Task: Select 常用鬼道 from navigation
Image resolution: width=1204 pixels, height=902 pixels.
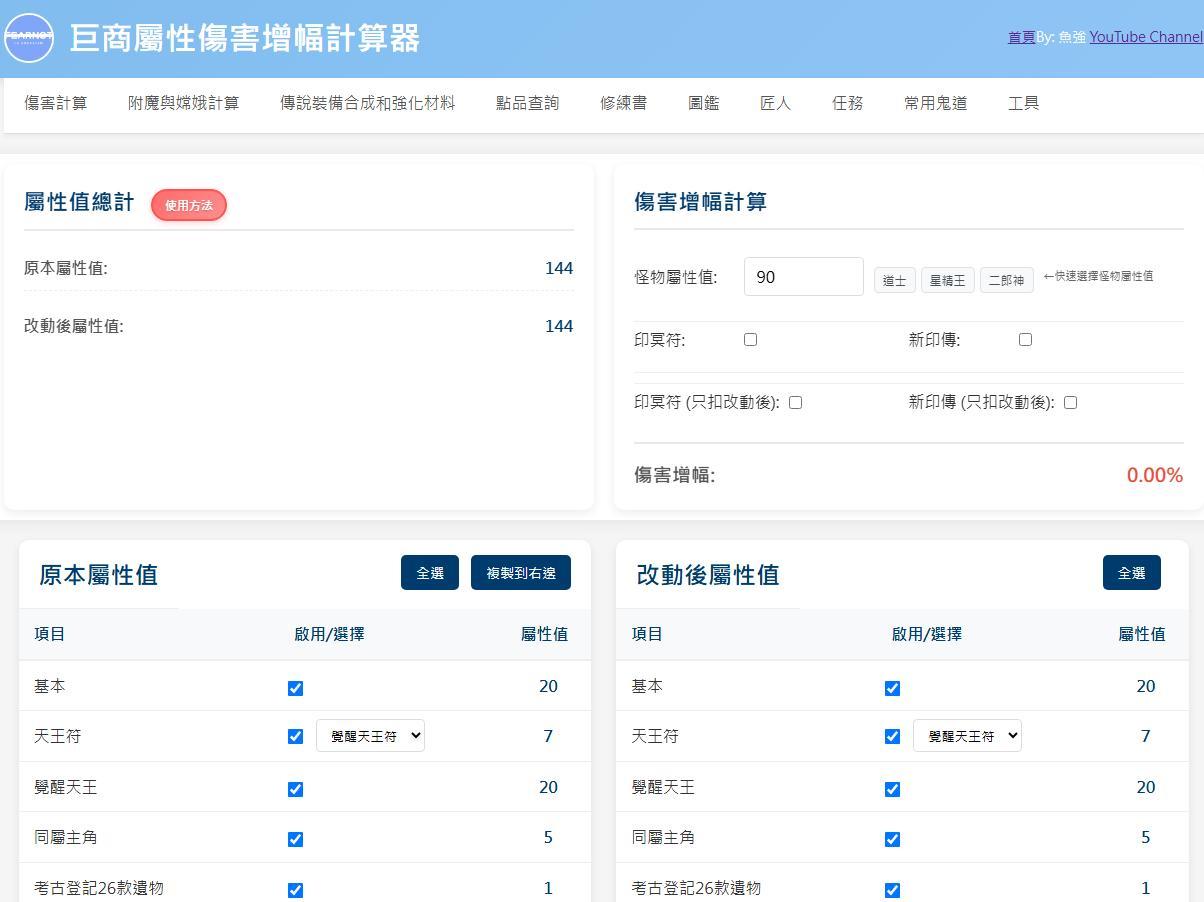Action: pyautogui.click(x=935, y=103)
